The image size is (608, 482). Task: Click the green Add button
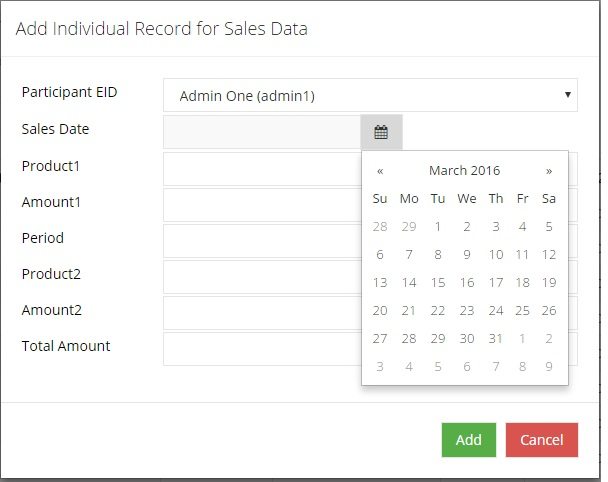pos(468,440)
